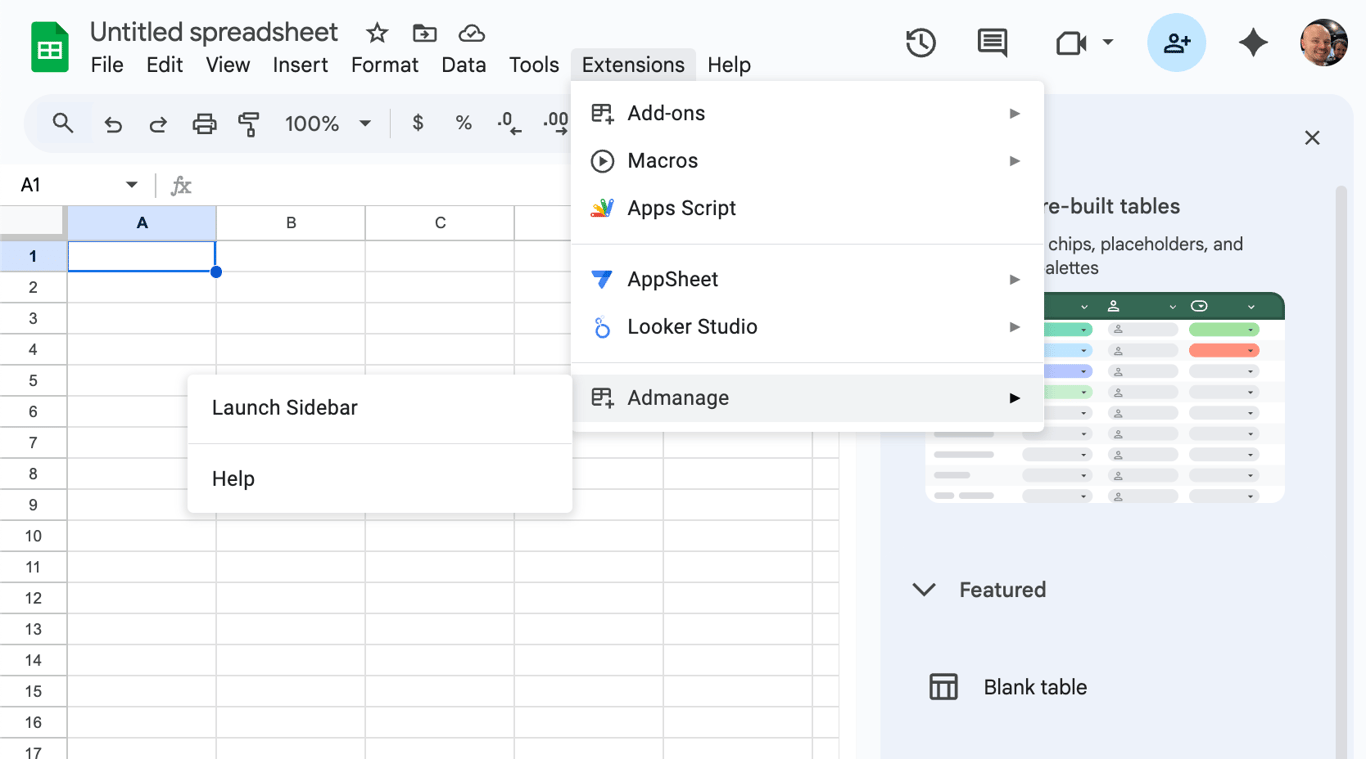
Task: Select row 1 header
Action: click(33, 256)
